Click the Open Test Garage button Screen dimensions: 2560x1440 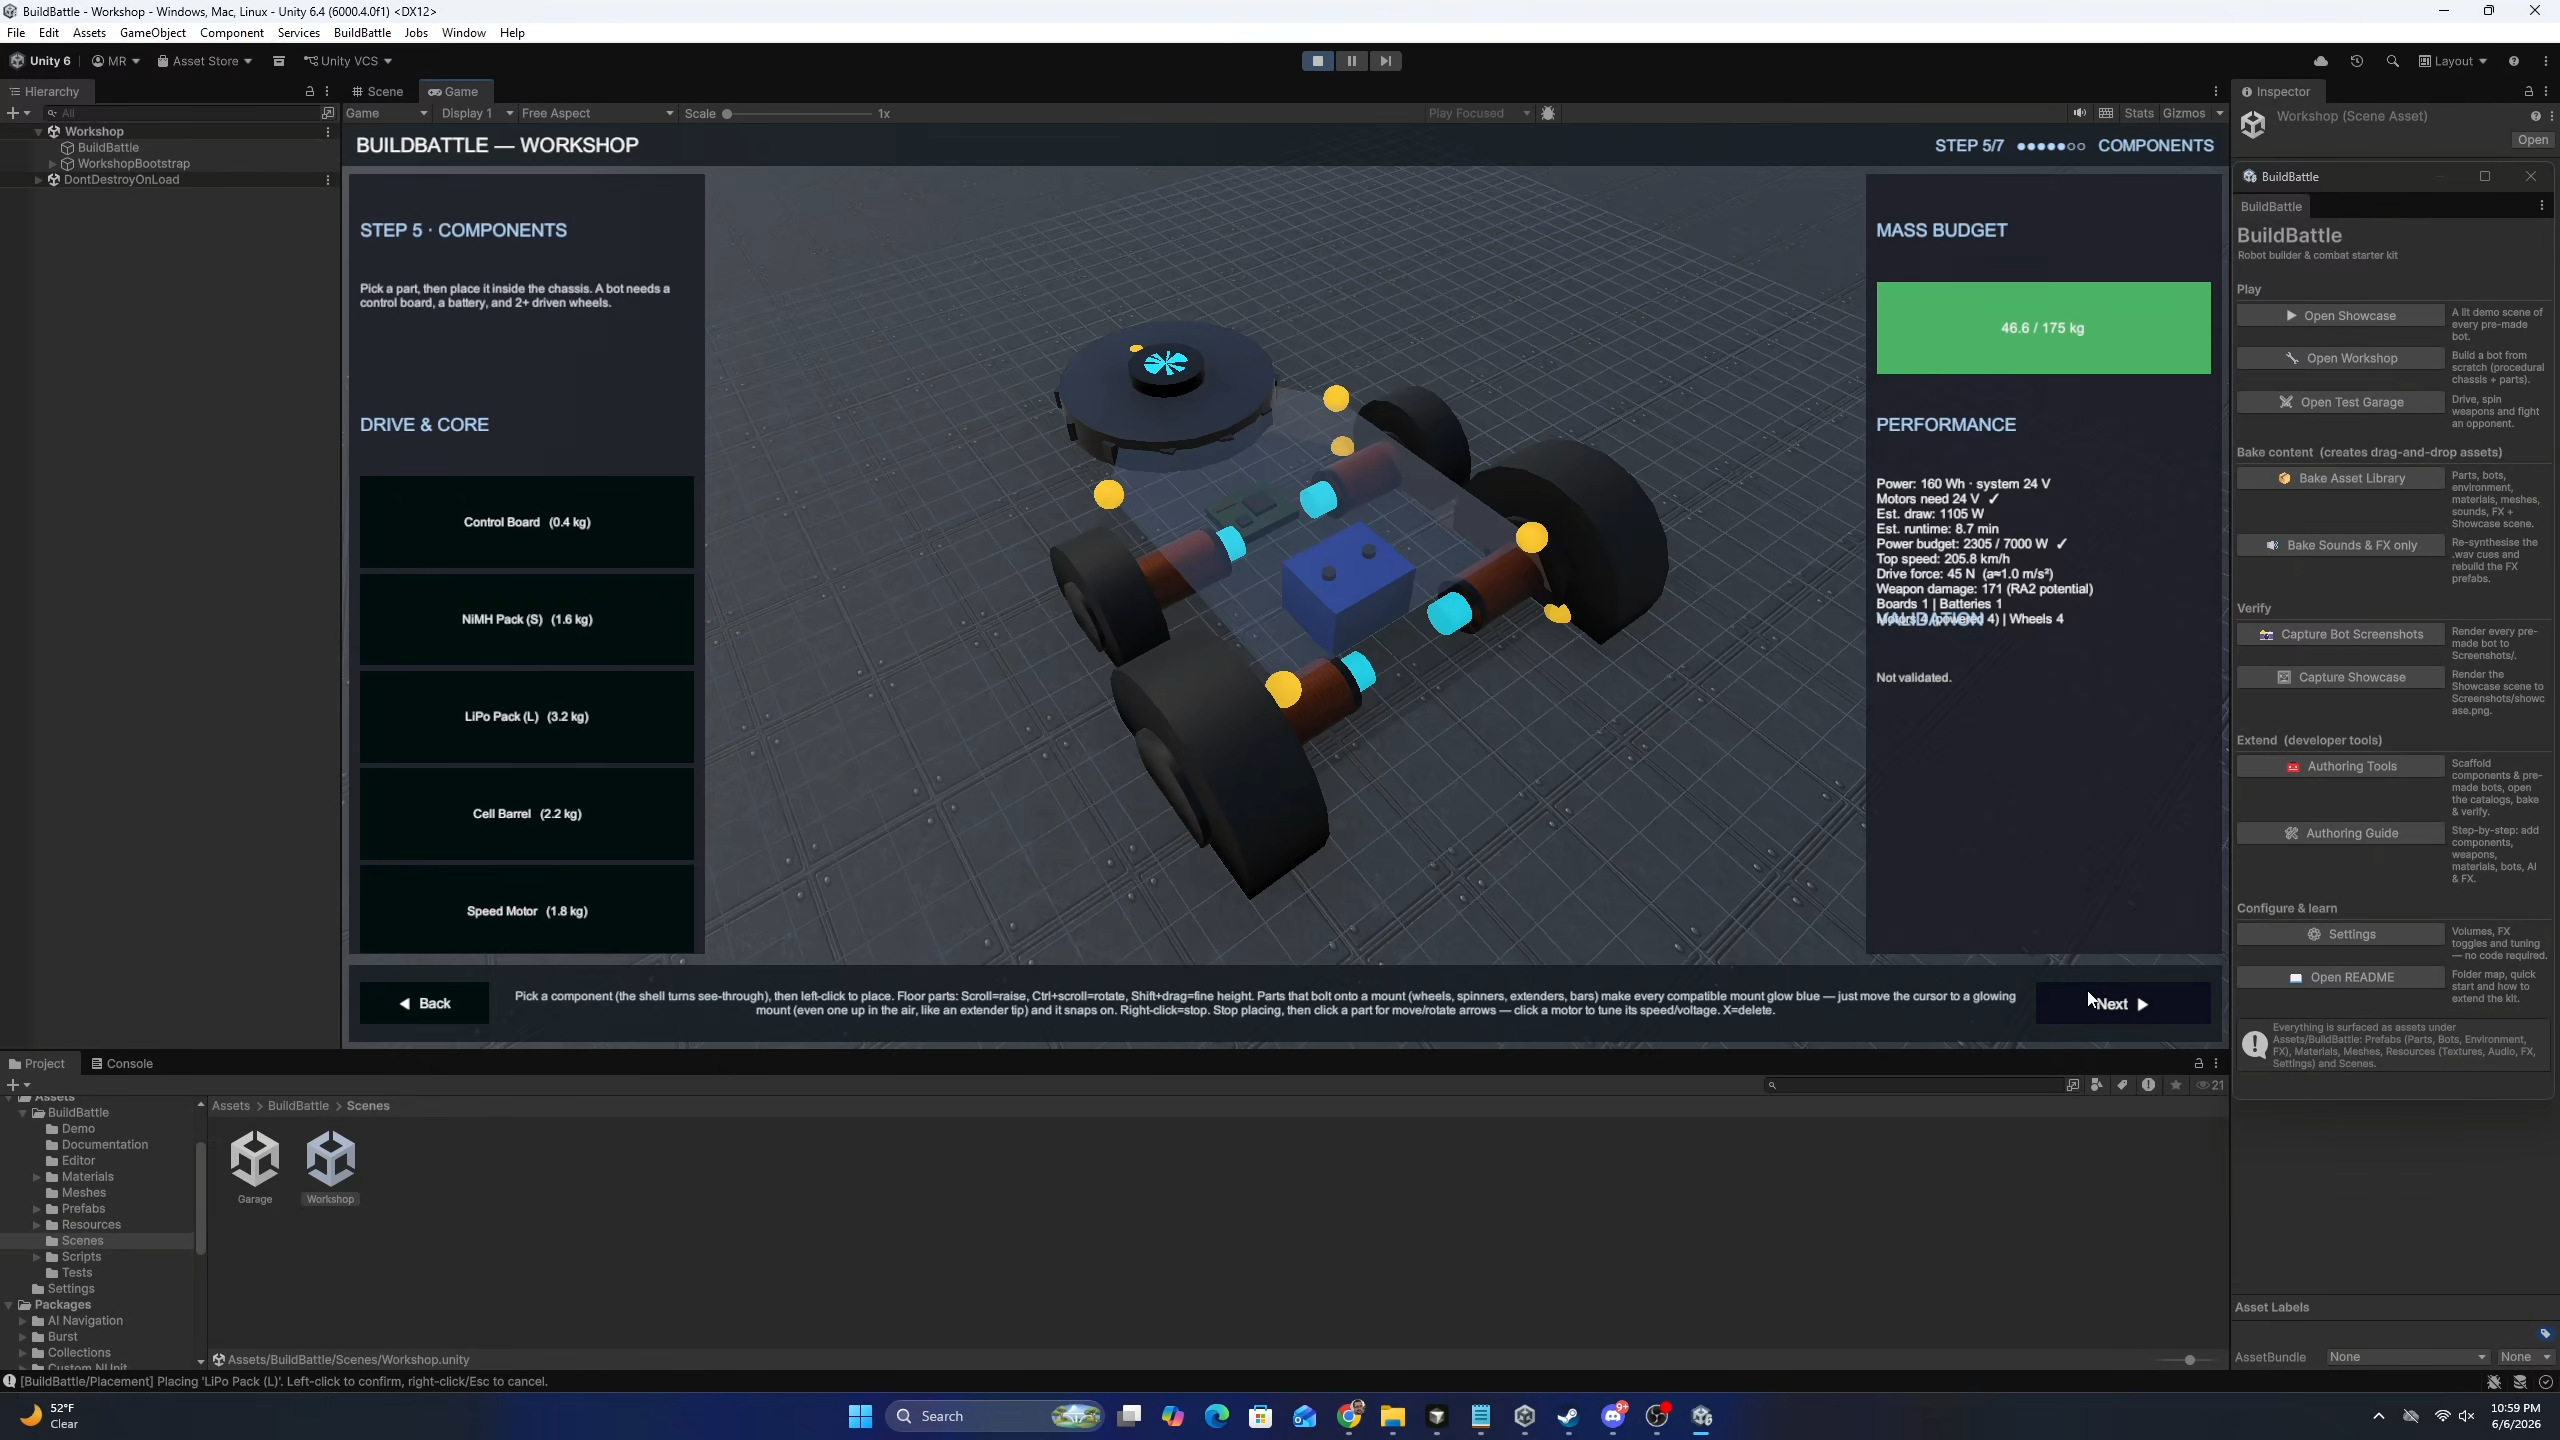[2340, 402]
